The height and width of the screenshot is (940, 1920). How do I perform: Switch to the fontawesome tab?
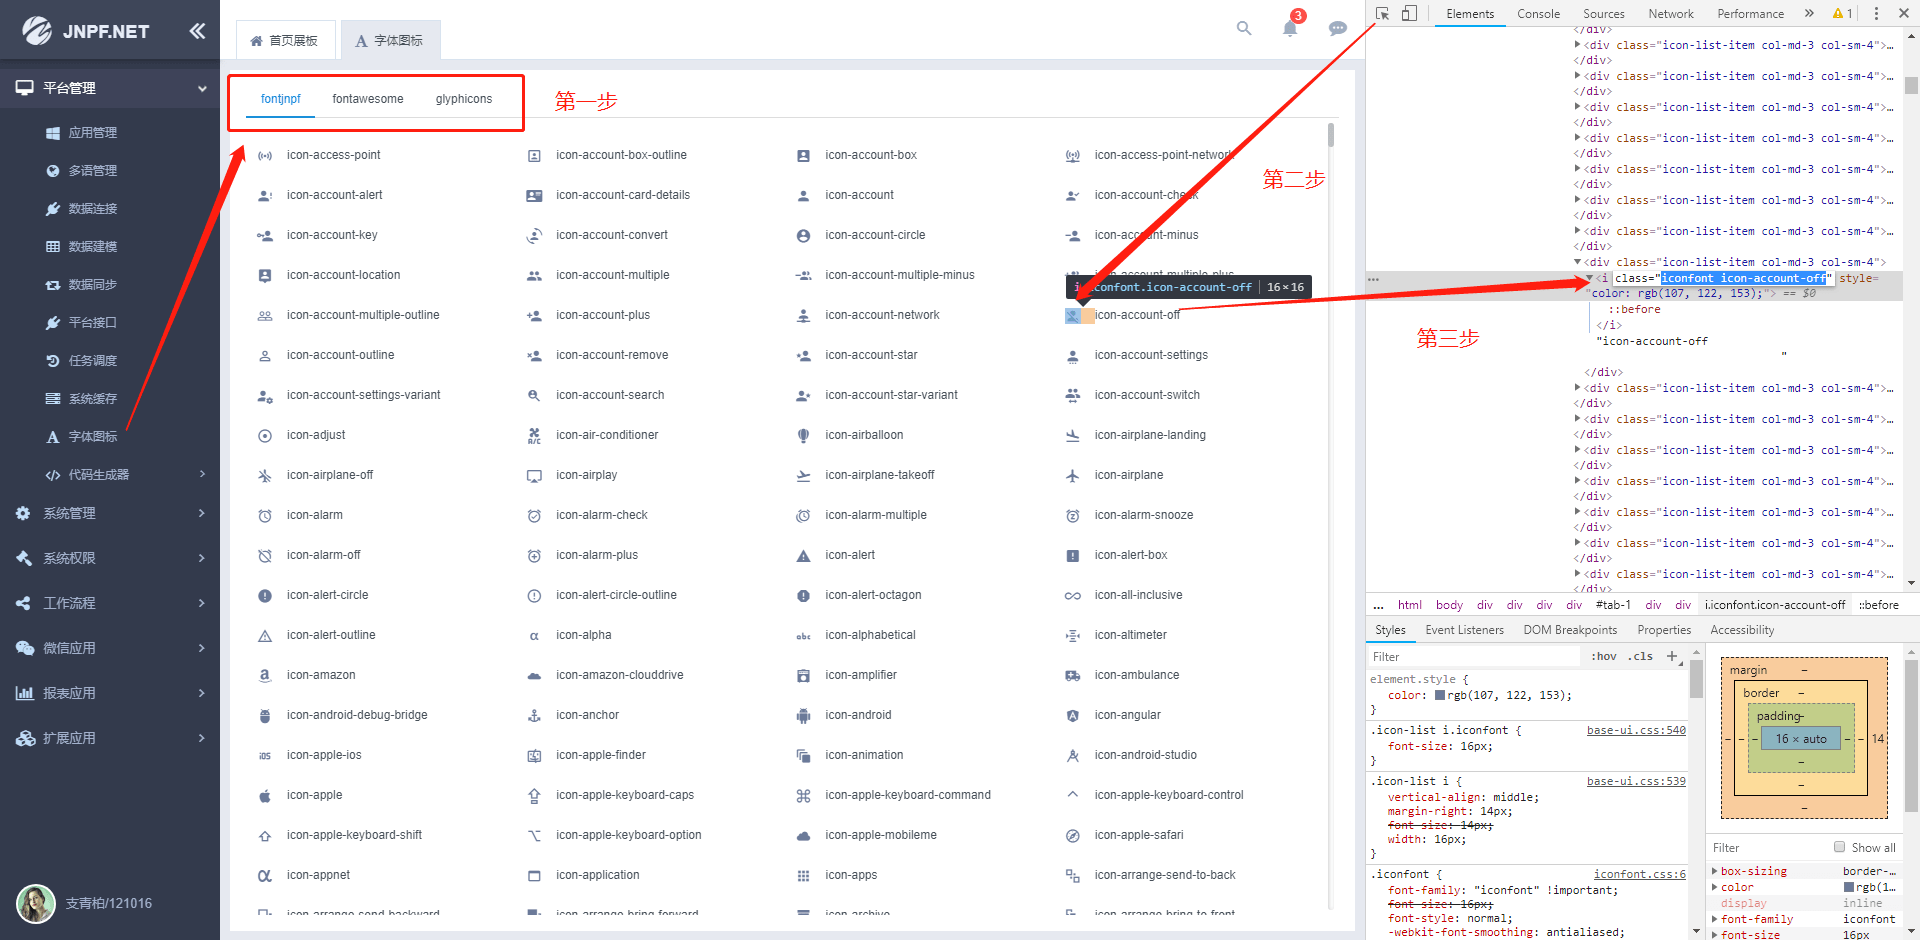click(368, 99)
